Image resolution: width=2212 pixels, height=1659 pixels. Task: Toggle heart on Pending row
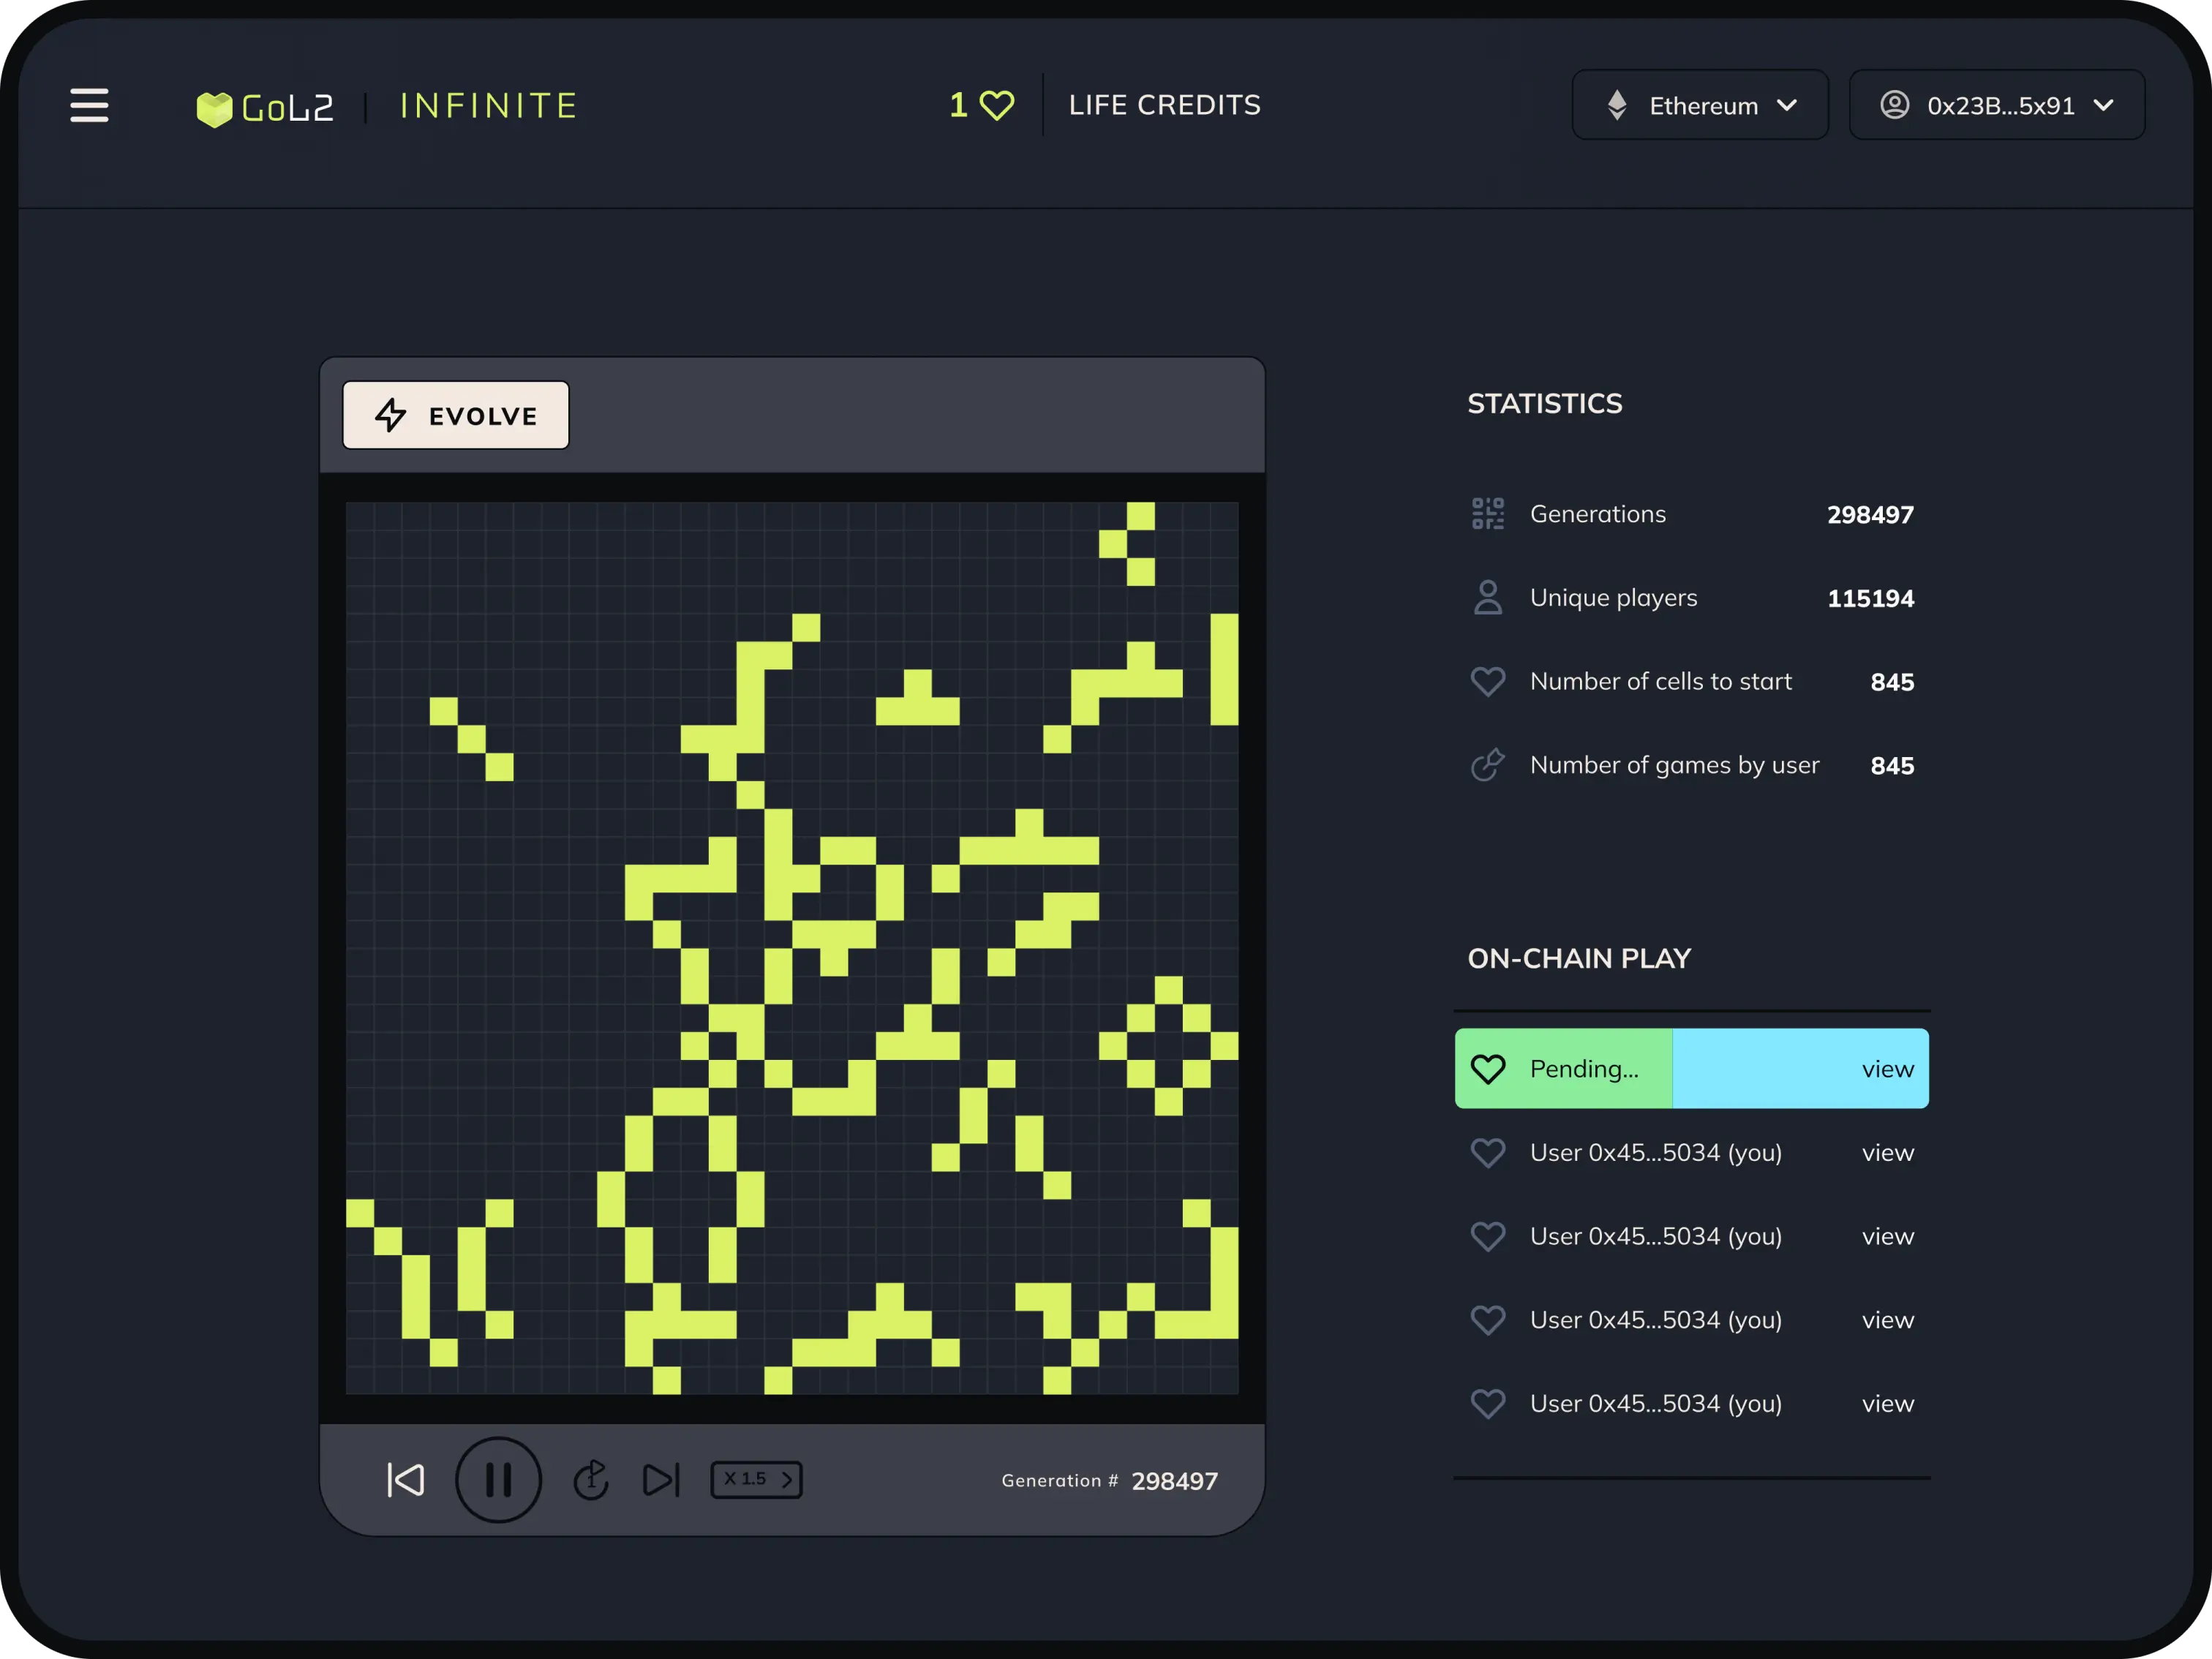point(1488,1069)
